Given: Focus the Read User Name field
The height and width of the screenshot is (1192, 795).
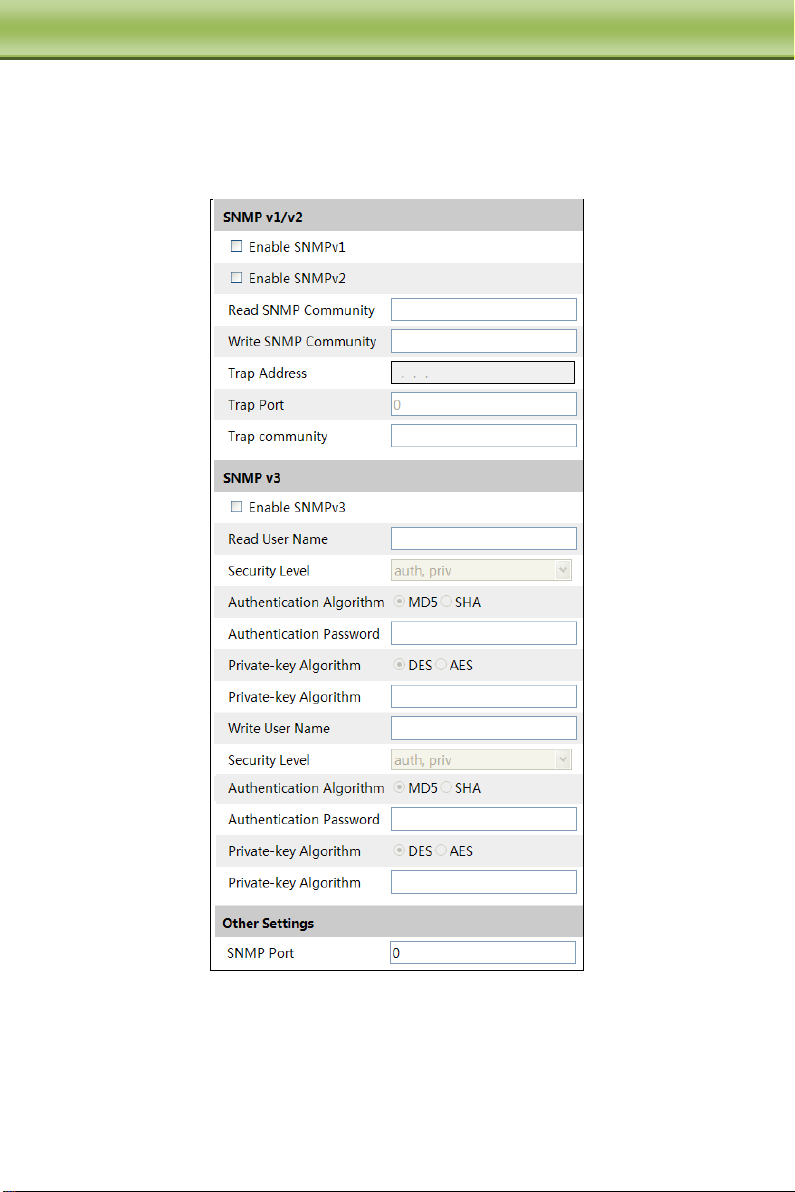Looking at the screenshot, I should pos(483,539).
